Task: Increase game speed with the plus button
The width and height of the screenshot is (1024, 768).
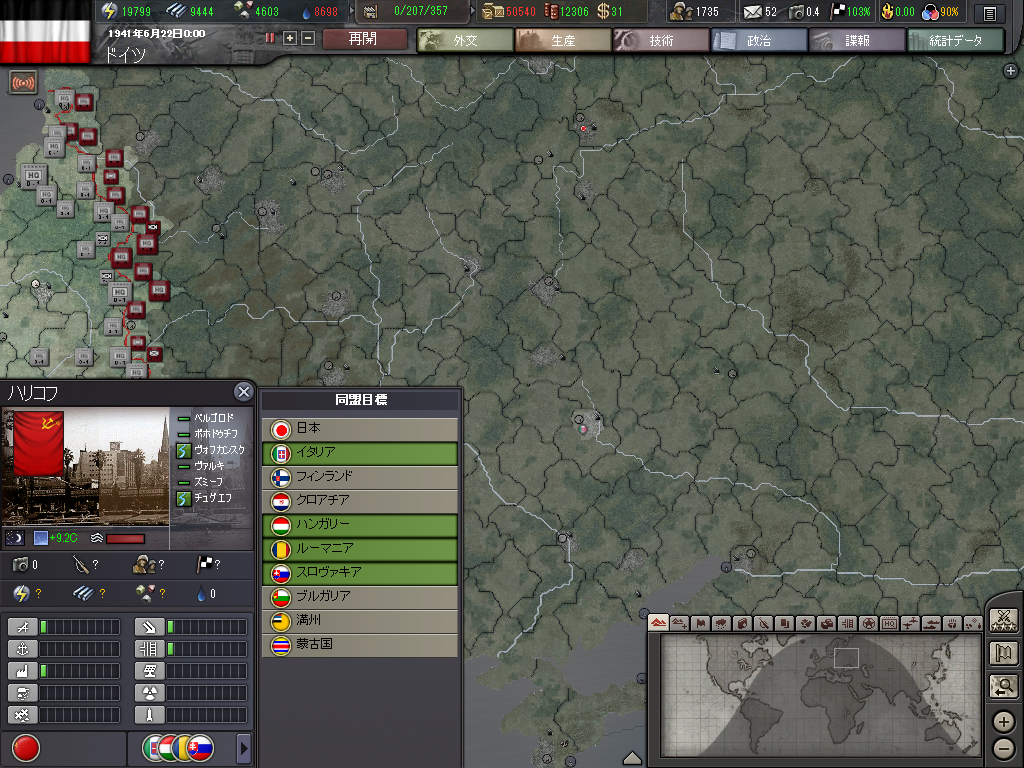Action: 290,38
